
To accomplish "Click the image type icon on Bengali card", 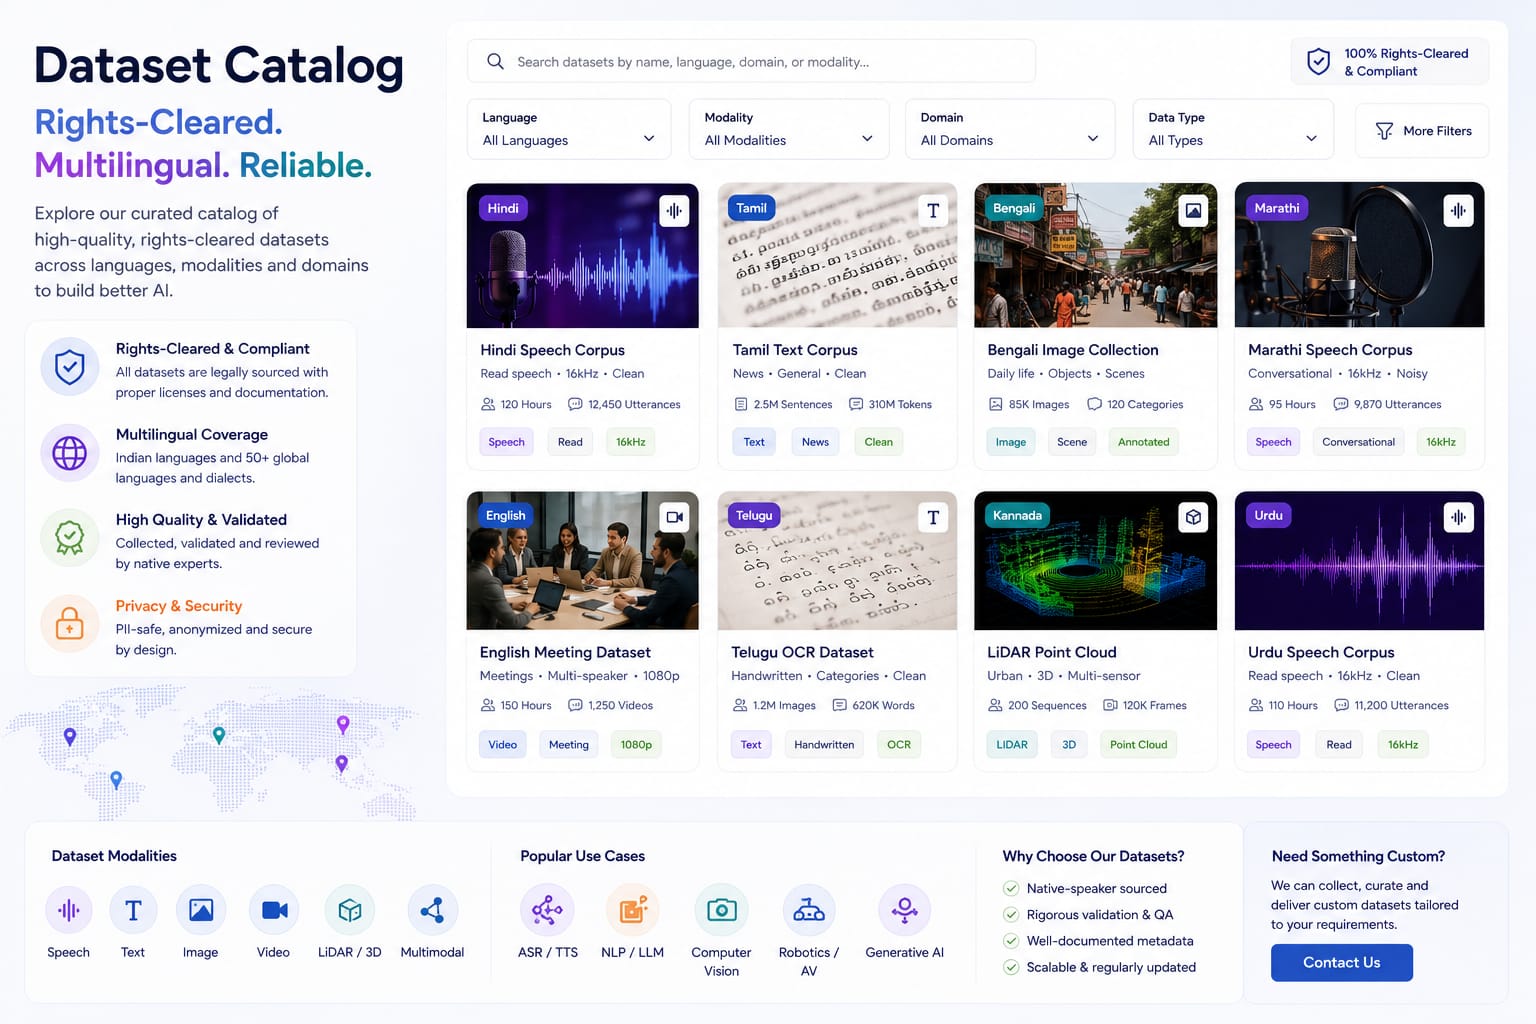I will point(1193,210).
